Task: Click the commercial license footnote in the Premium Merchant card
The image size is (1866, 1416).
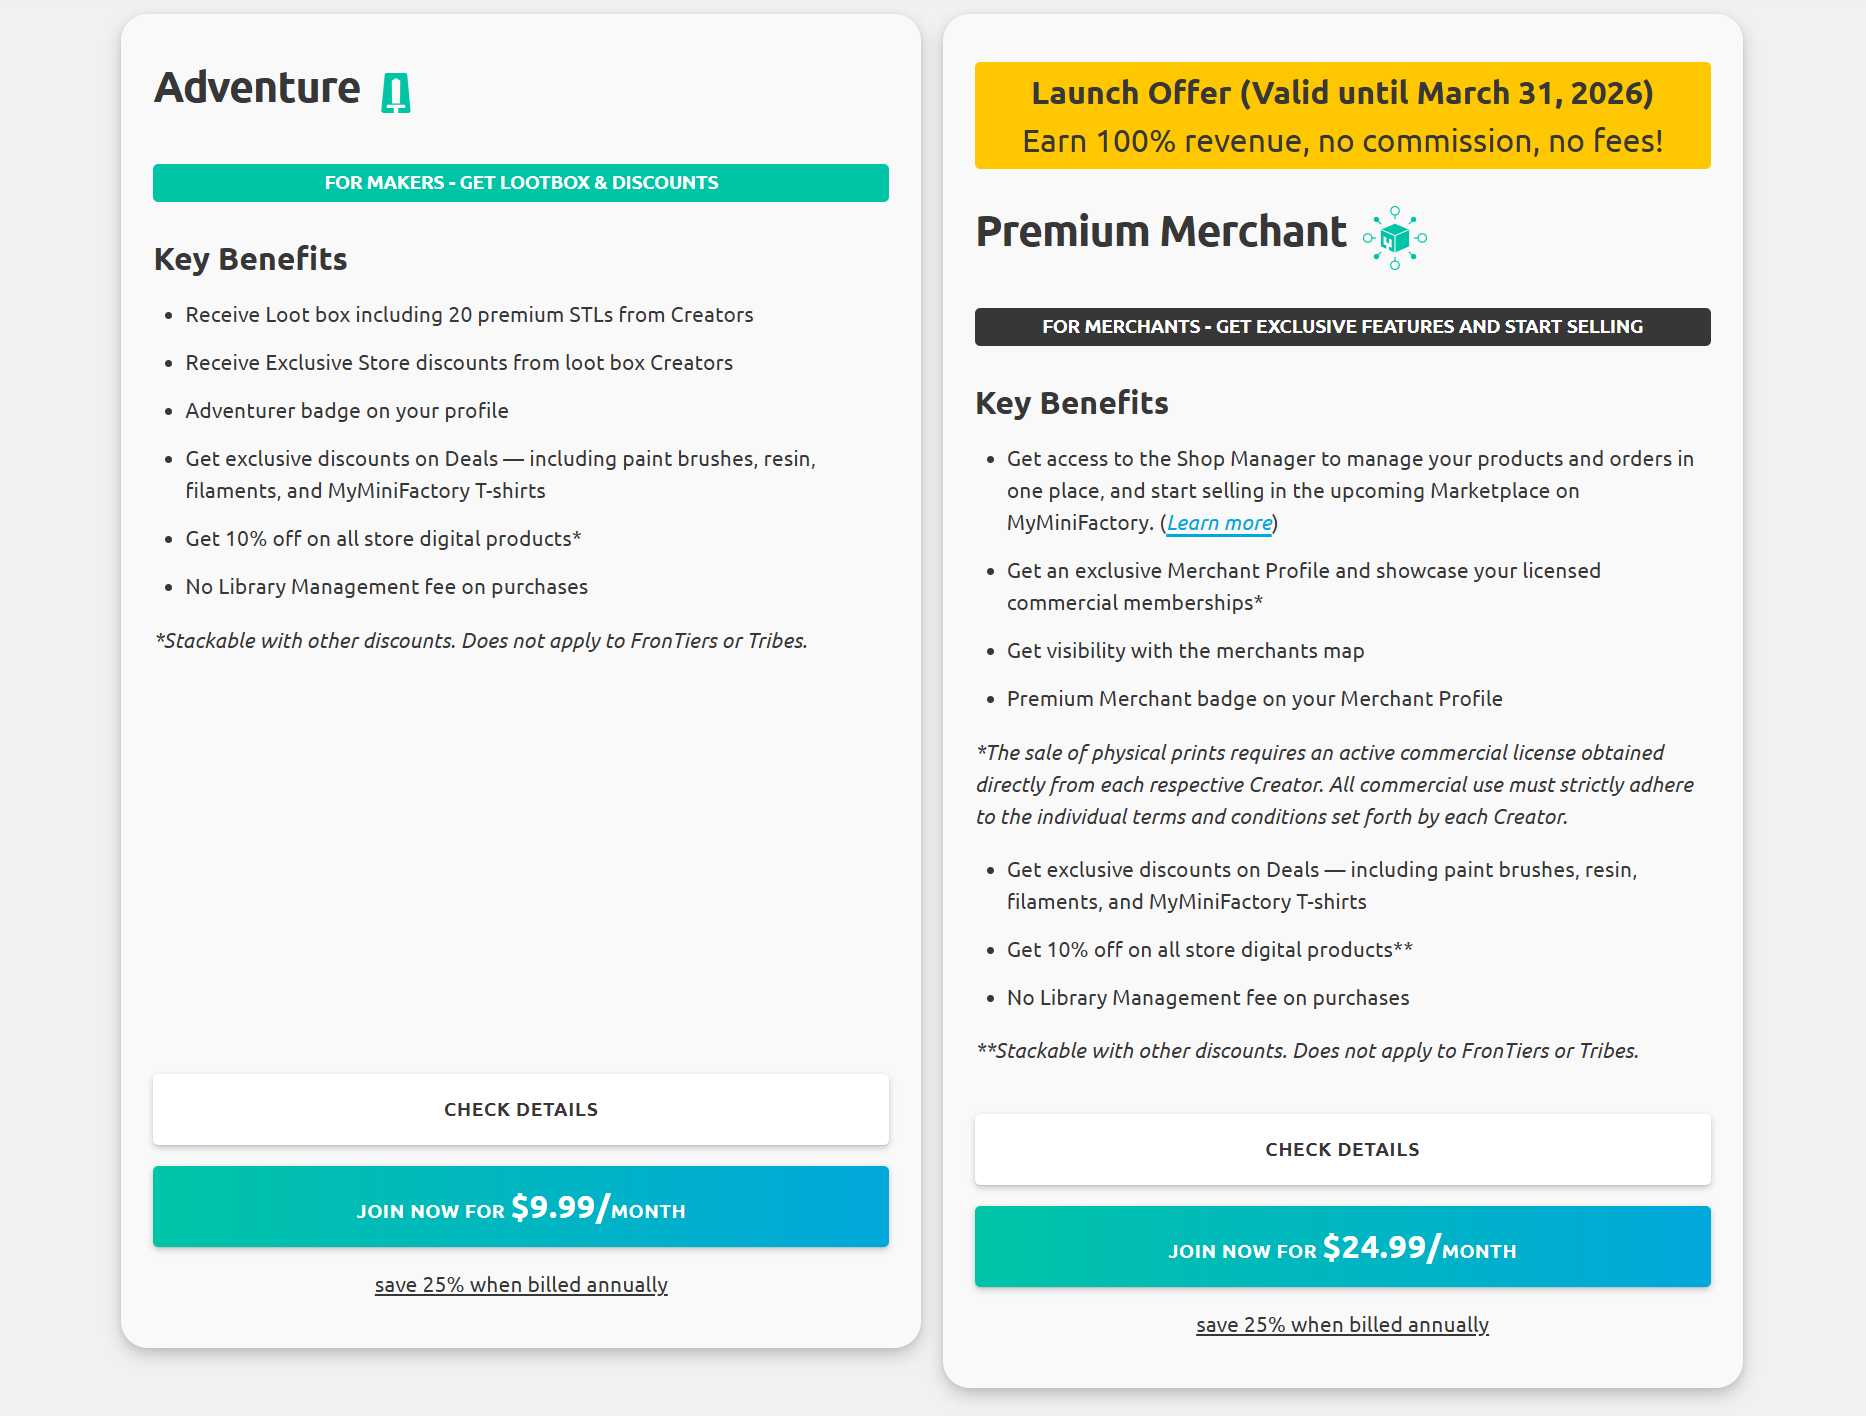Action: (x=1334, y=785)
